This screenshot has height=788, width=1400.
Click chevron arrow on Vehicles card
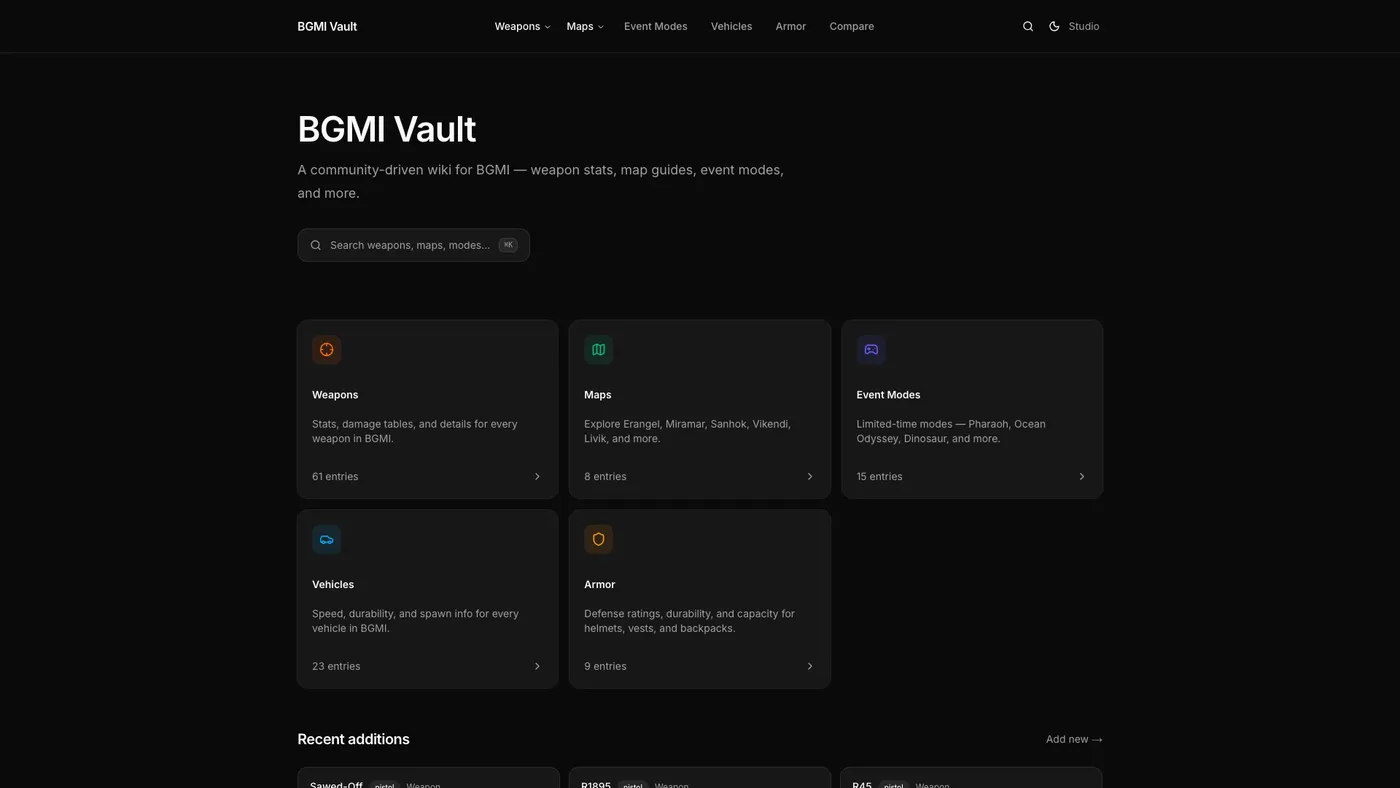pyautogui.click(x=537, y=667)
